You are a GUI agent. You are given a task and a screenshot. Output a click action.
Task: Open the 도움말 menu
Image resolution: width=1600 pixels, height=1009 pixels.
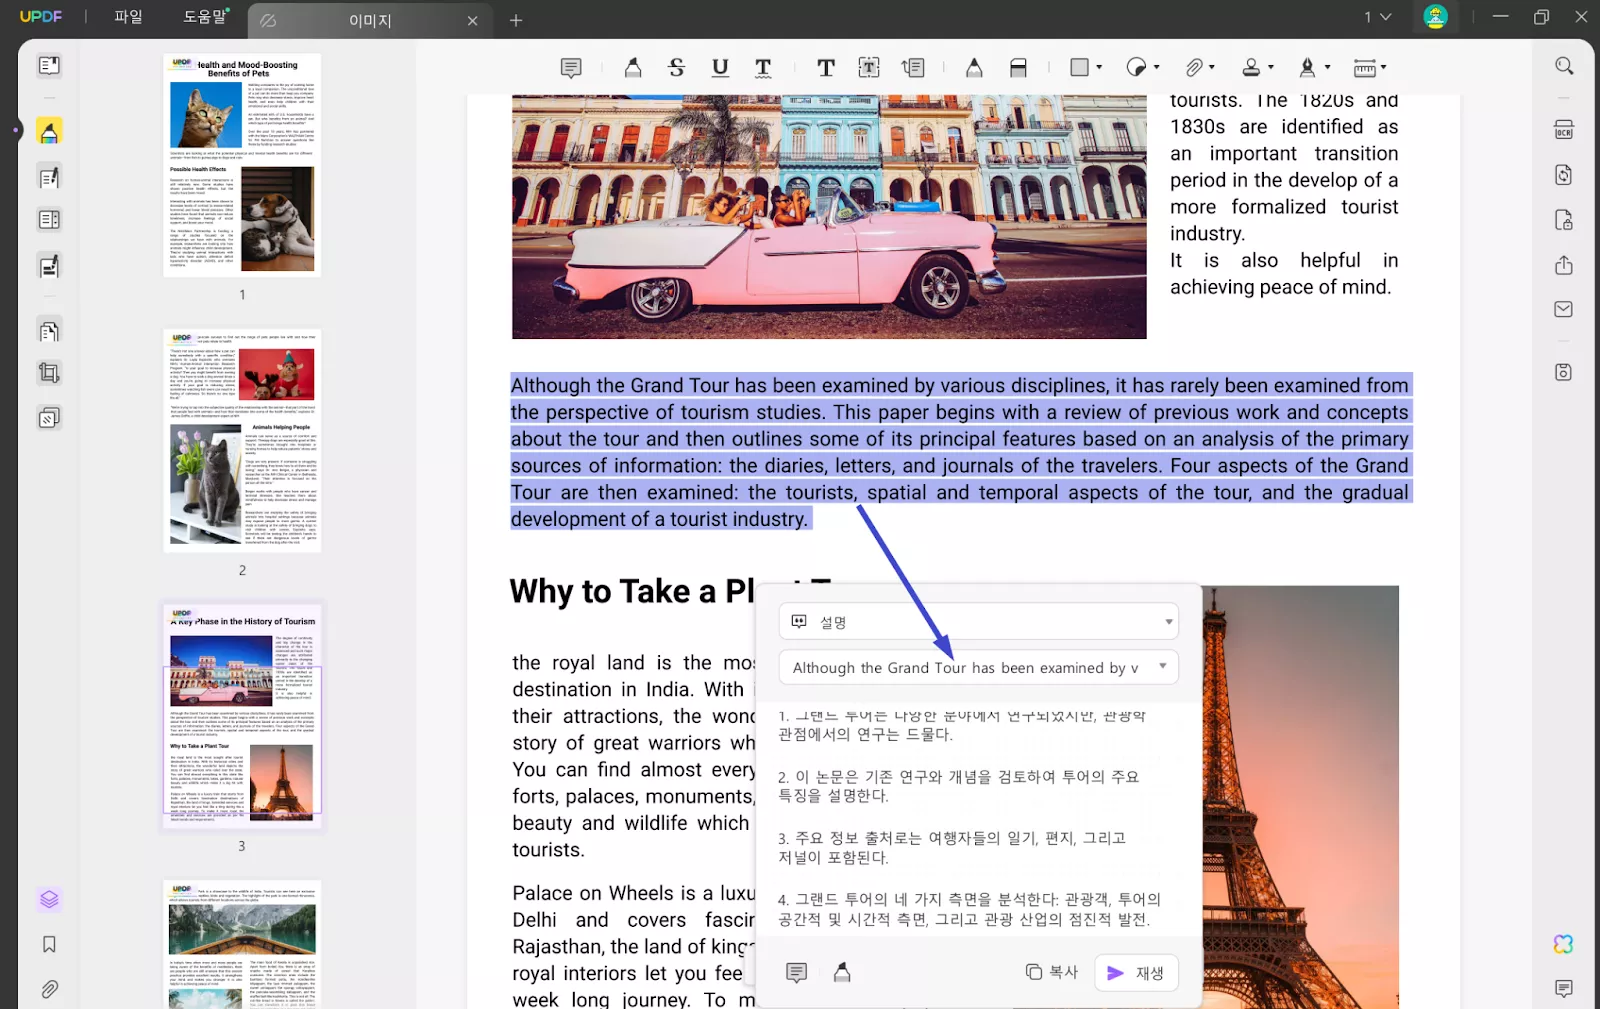pyautogui.click(x=205, y=16)
